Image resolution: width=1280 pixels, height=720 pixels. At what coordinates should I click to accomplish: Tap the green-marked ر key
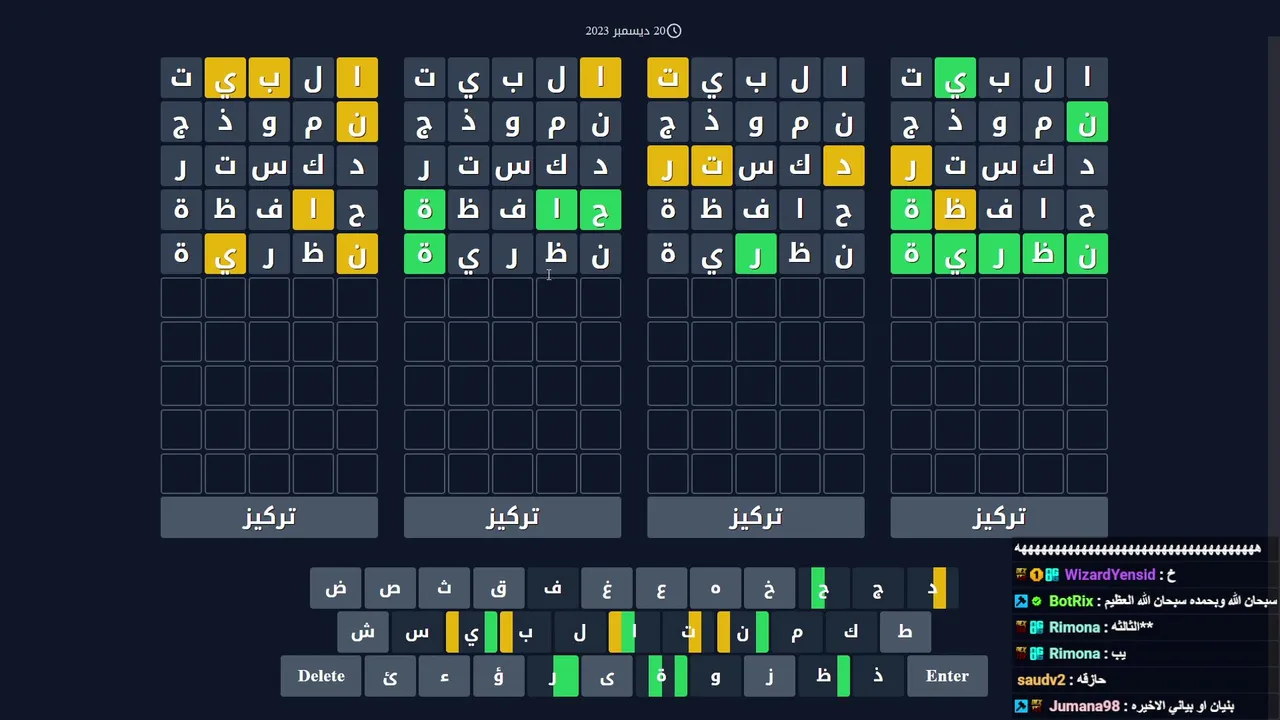552,676
